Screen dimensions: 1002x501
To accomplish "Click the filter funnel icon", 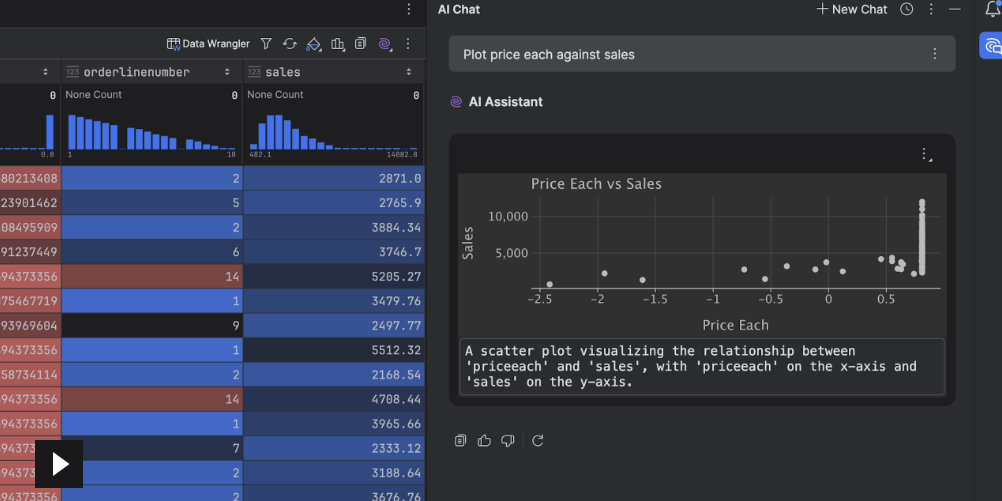I will 266,44.
